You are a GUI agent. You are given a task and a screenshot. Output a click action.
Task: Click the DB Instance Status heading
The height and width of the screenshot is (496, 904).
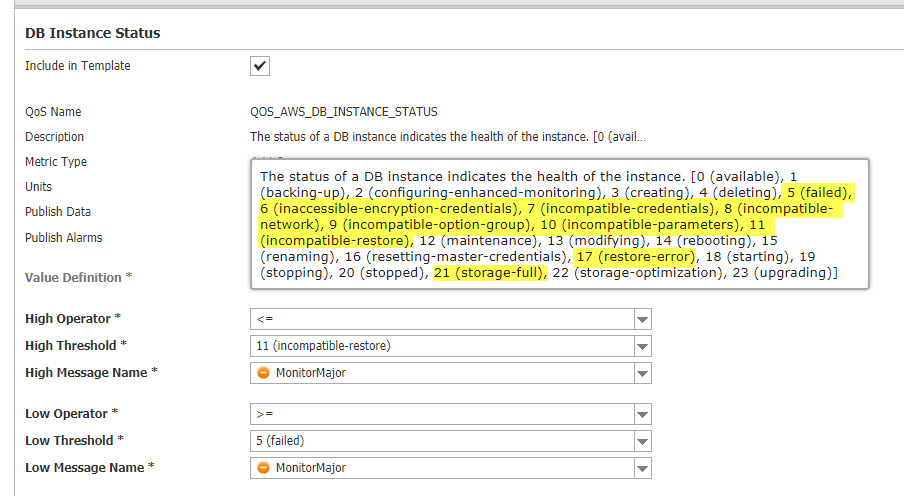[93, 33]
